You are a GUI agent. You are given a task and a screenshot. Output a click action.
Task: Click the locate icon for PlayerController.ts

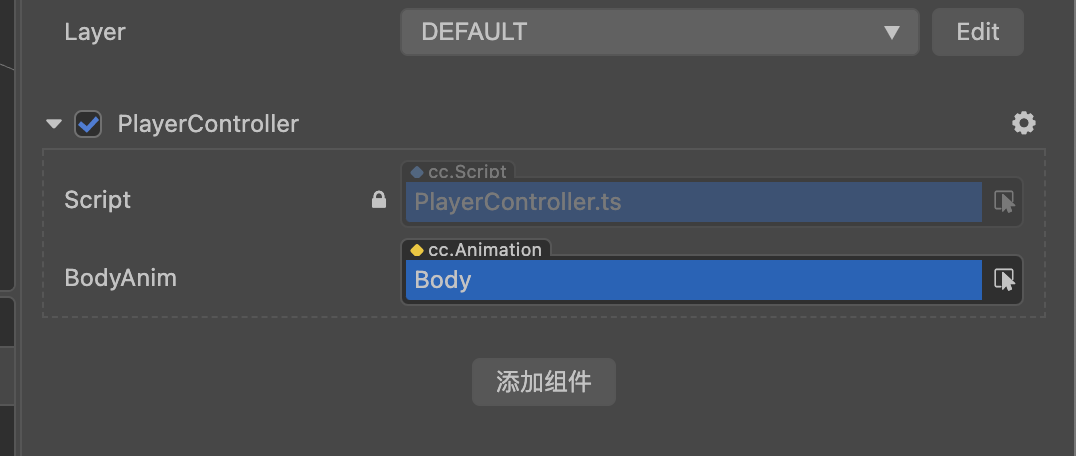point(1004,202)
